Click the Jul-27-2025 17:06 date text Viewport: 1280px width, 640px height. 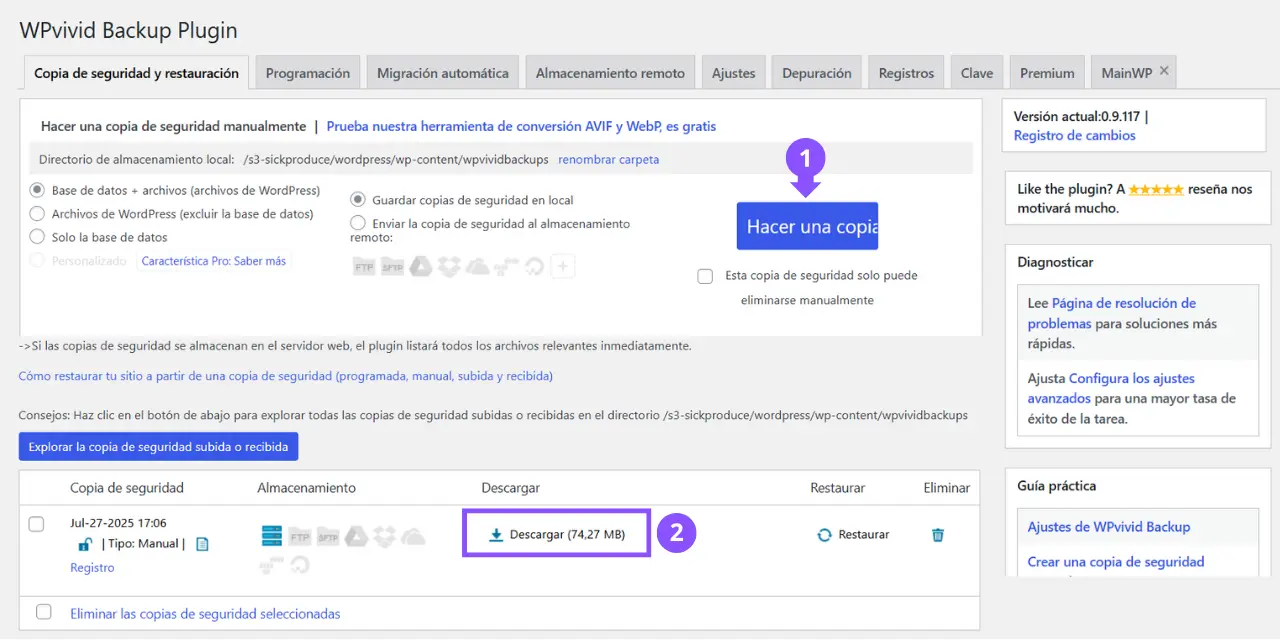[x=118, y=523]
